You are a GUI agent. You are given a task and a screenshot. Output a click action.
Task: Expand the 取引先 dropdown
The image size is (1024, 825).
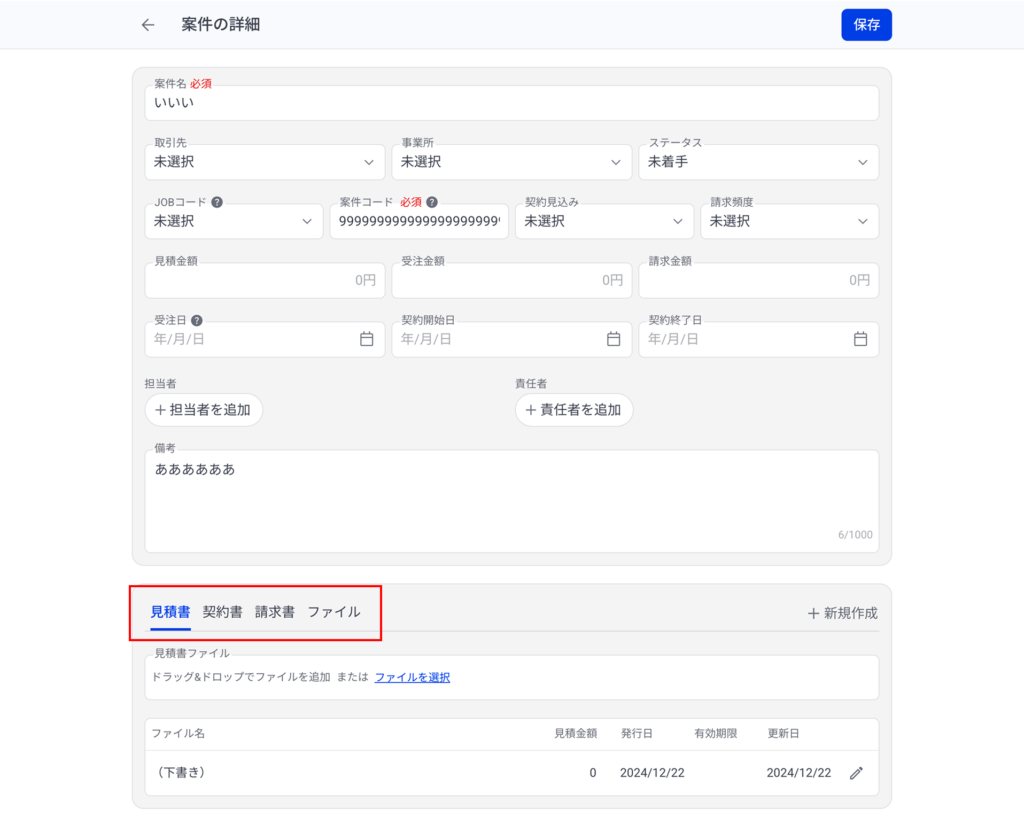(264, 162)
